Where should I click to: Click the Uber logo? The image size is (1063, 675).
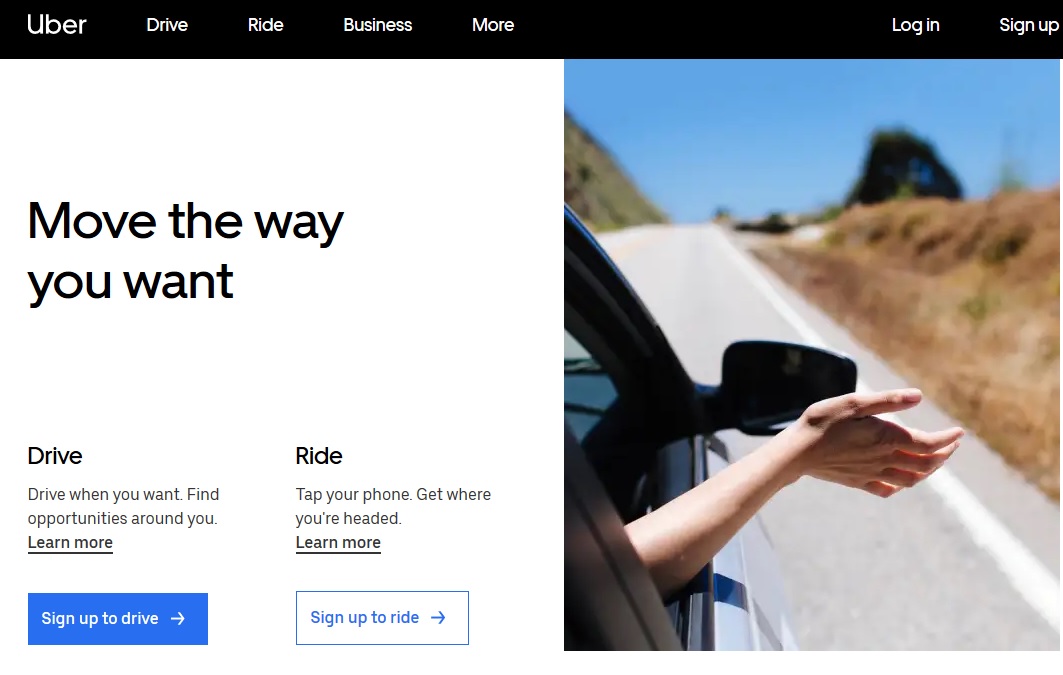tap(56, 25)
